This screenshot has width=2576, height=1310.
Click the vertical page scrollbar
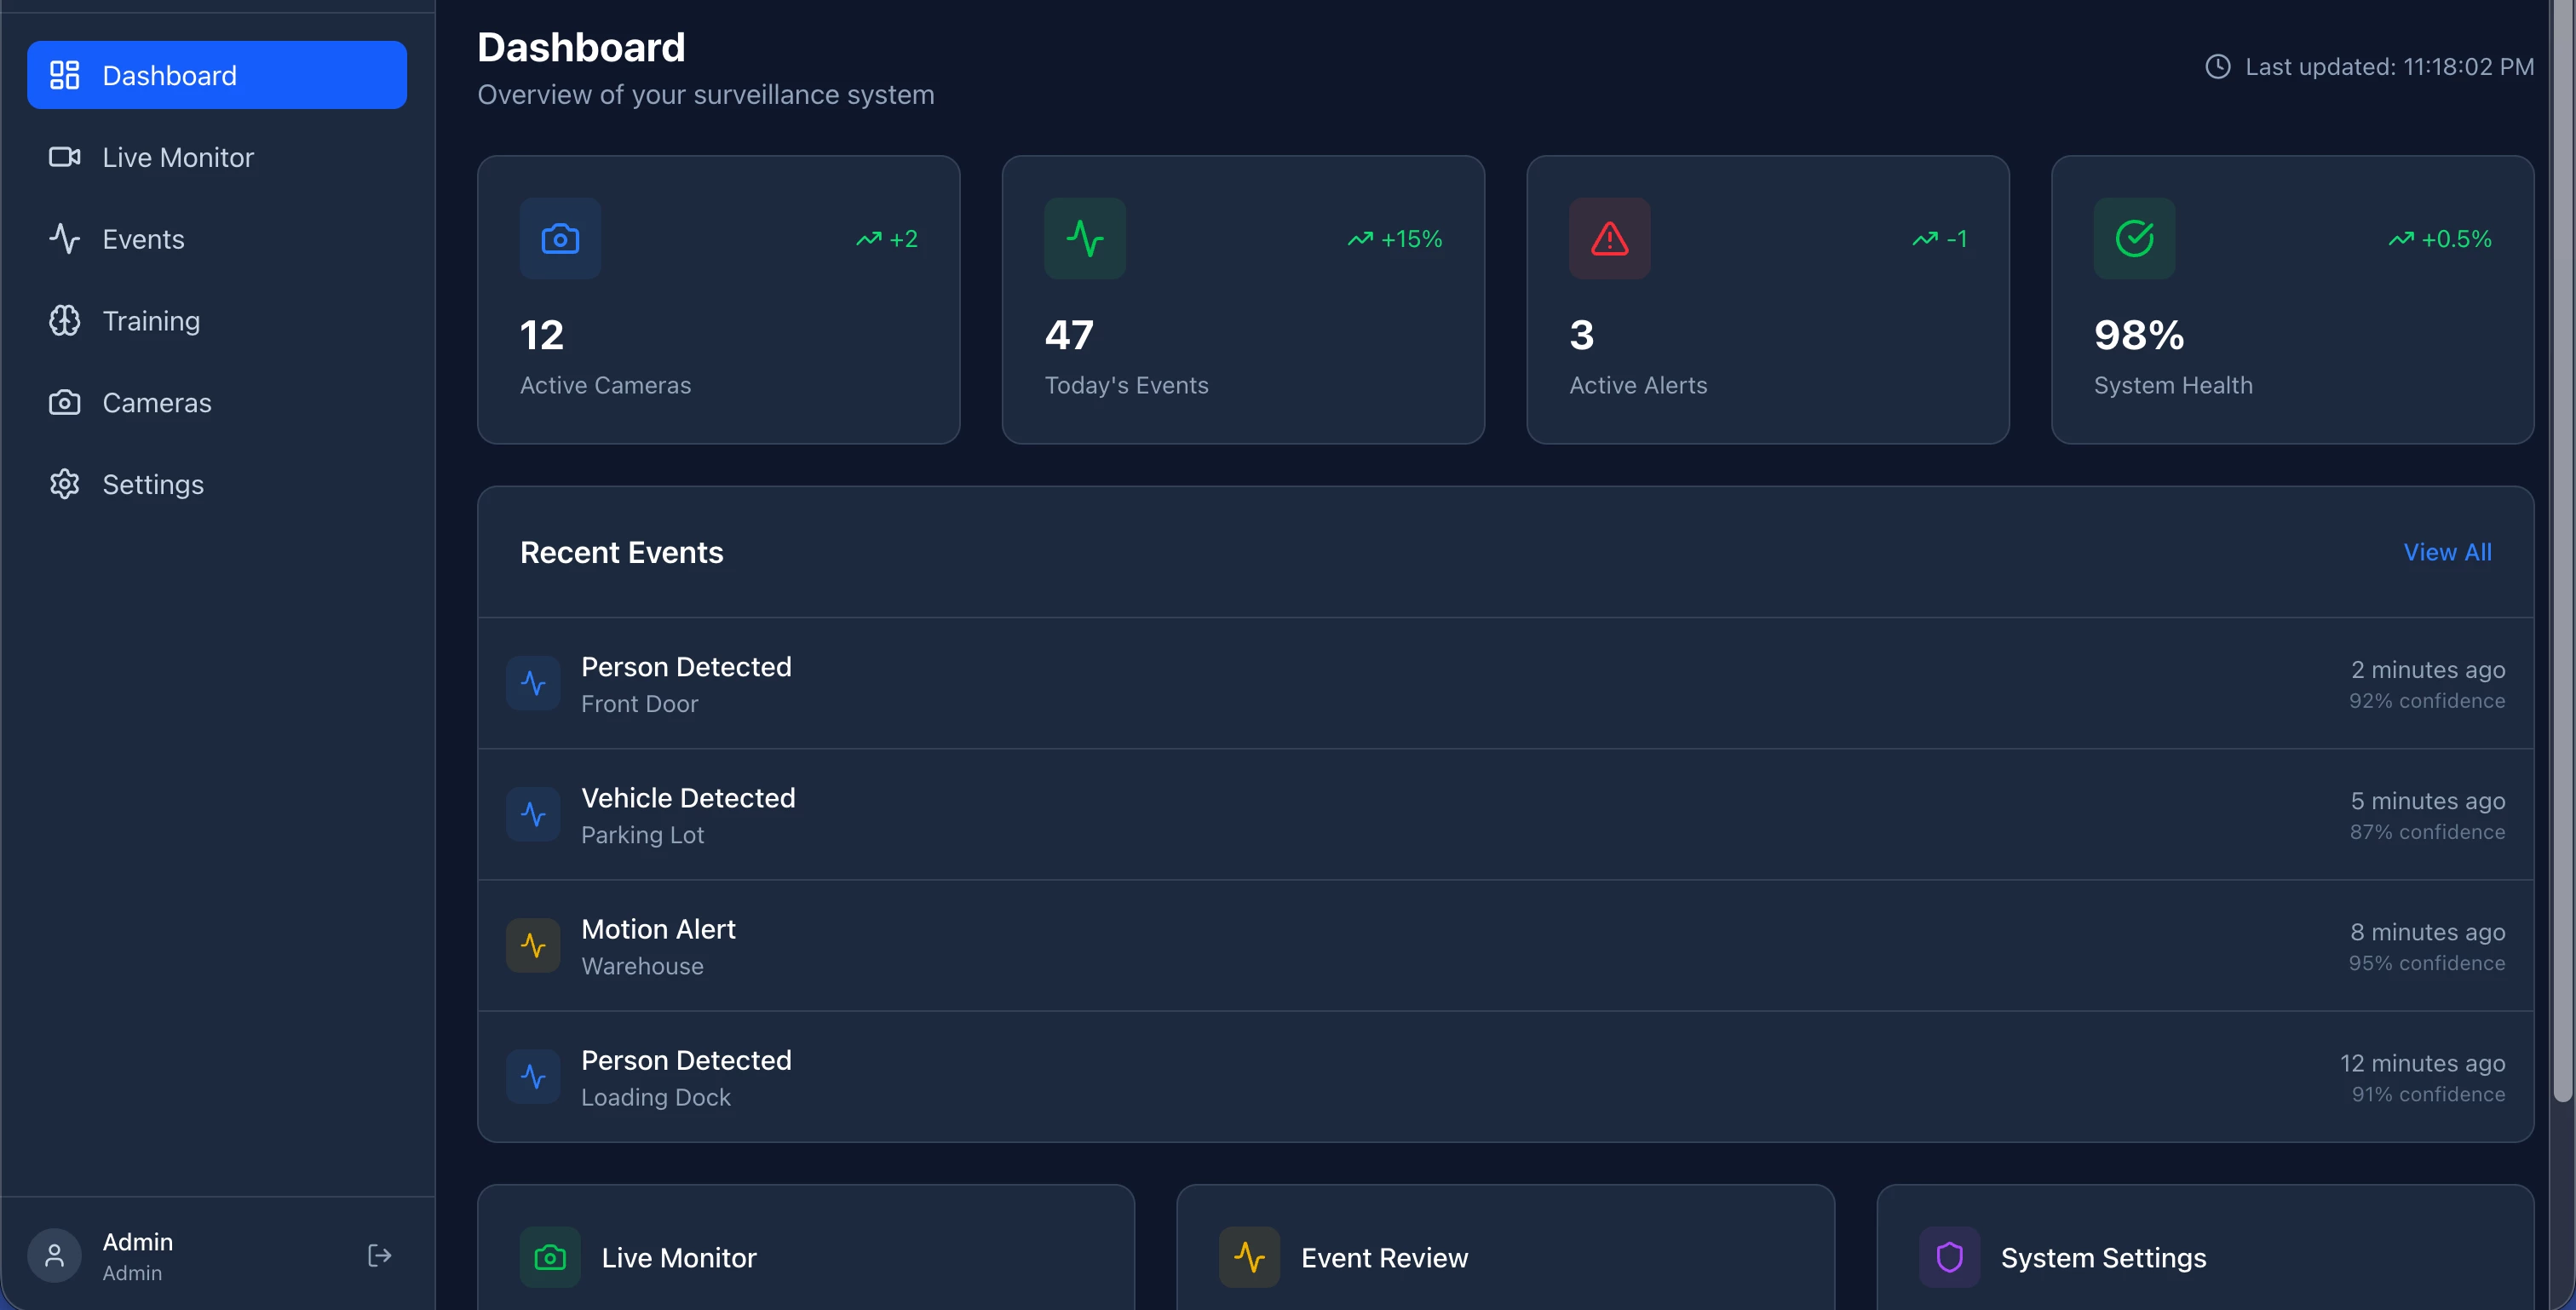click(x=2562, y=550)
